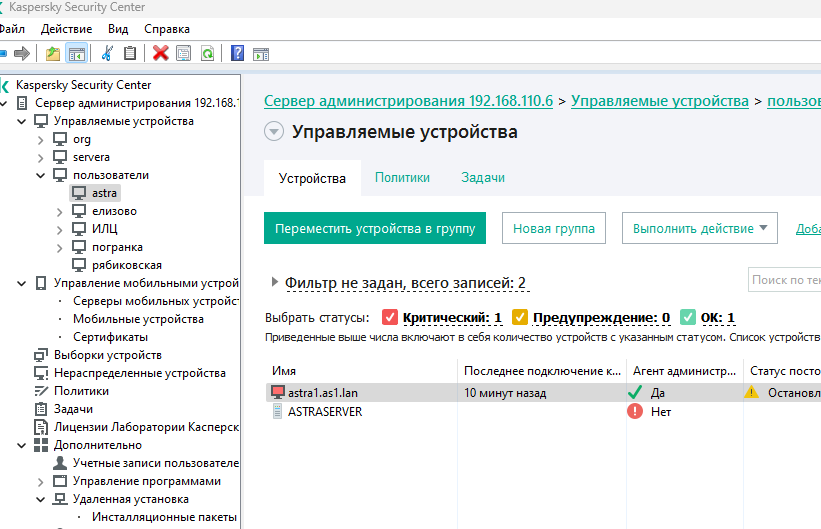
Task: Click the servera group monitor icon
Action: coord(60,157)
